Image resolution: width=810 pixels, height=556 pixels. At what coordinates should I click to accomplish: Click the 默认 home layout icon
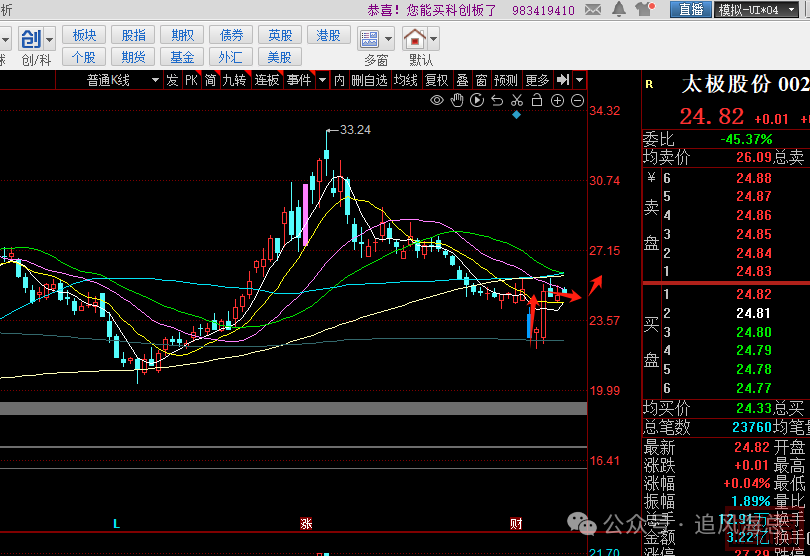[x=414, y=39]
